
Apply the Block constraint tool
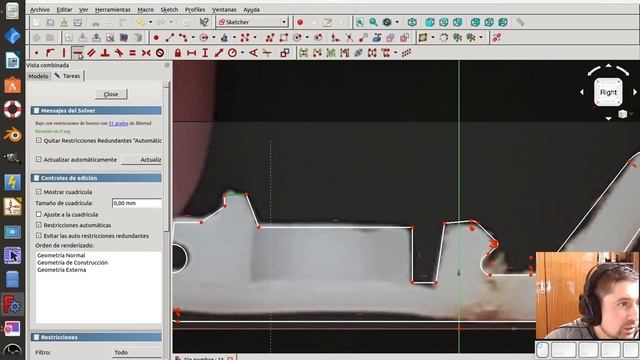point(160,53)
